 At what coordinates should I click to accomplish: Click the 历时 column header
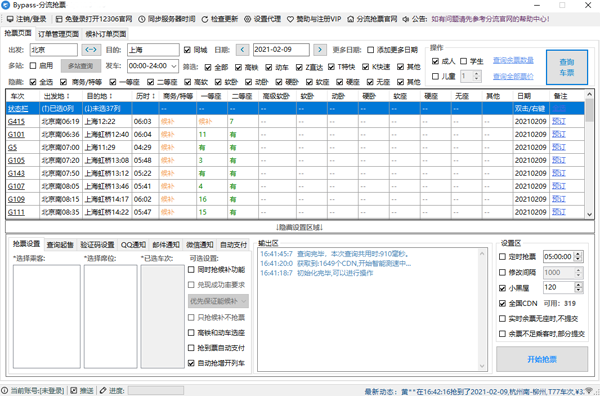pyautogui.click(x=145, y=96)
